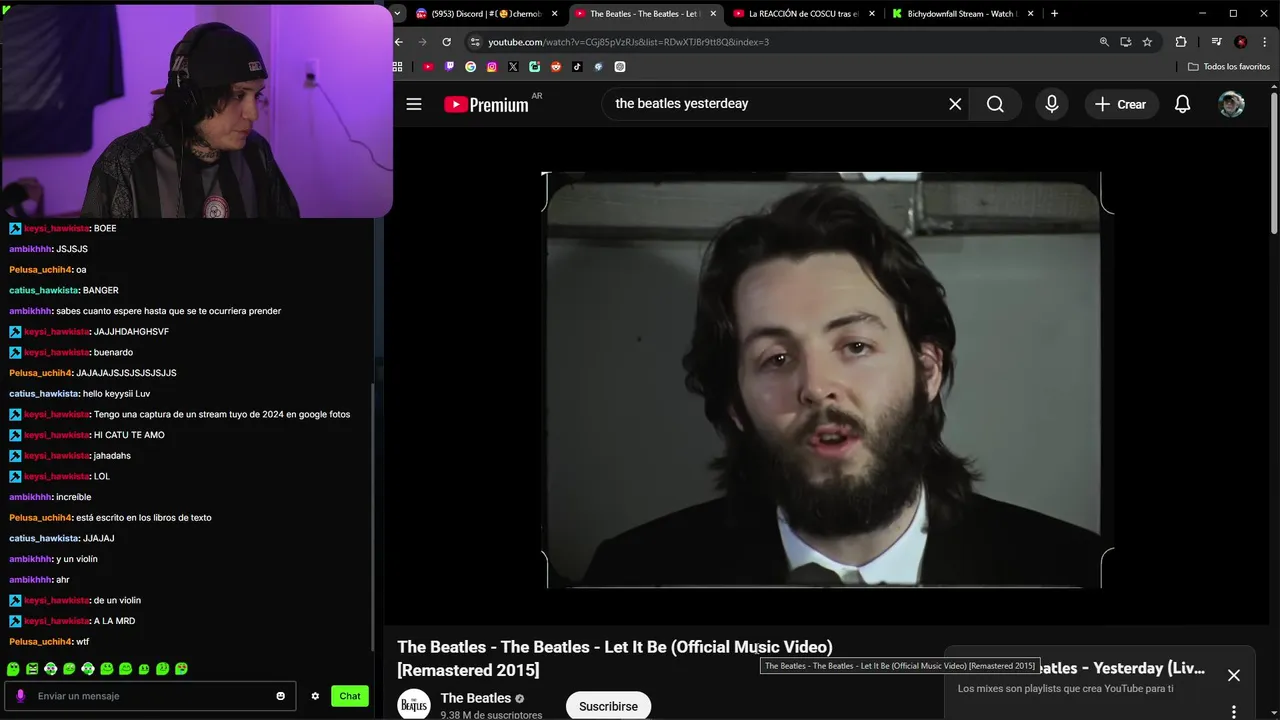Open the Reddit bookmark shortcut
Viewport: 1280px width, 720px height.
tap(556, 67)
